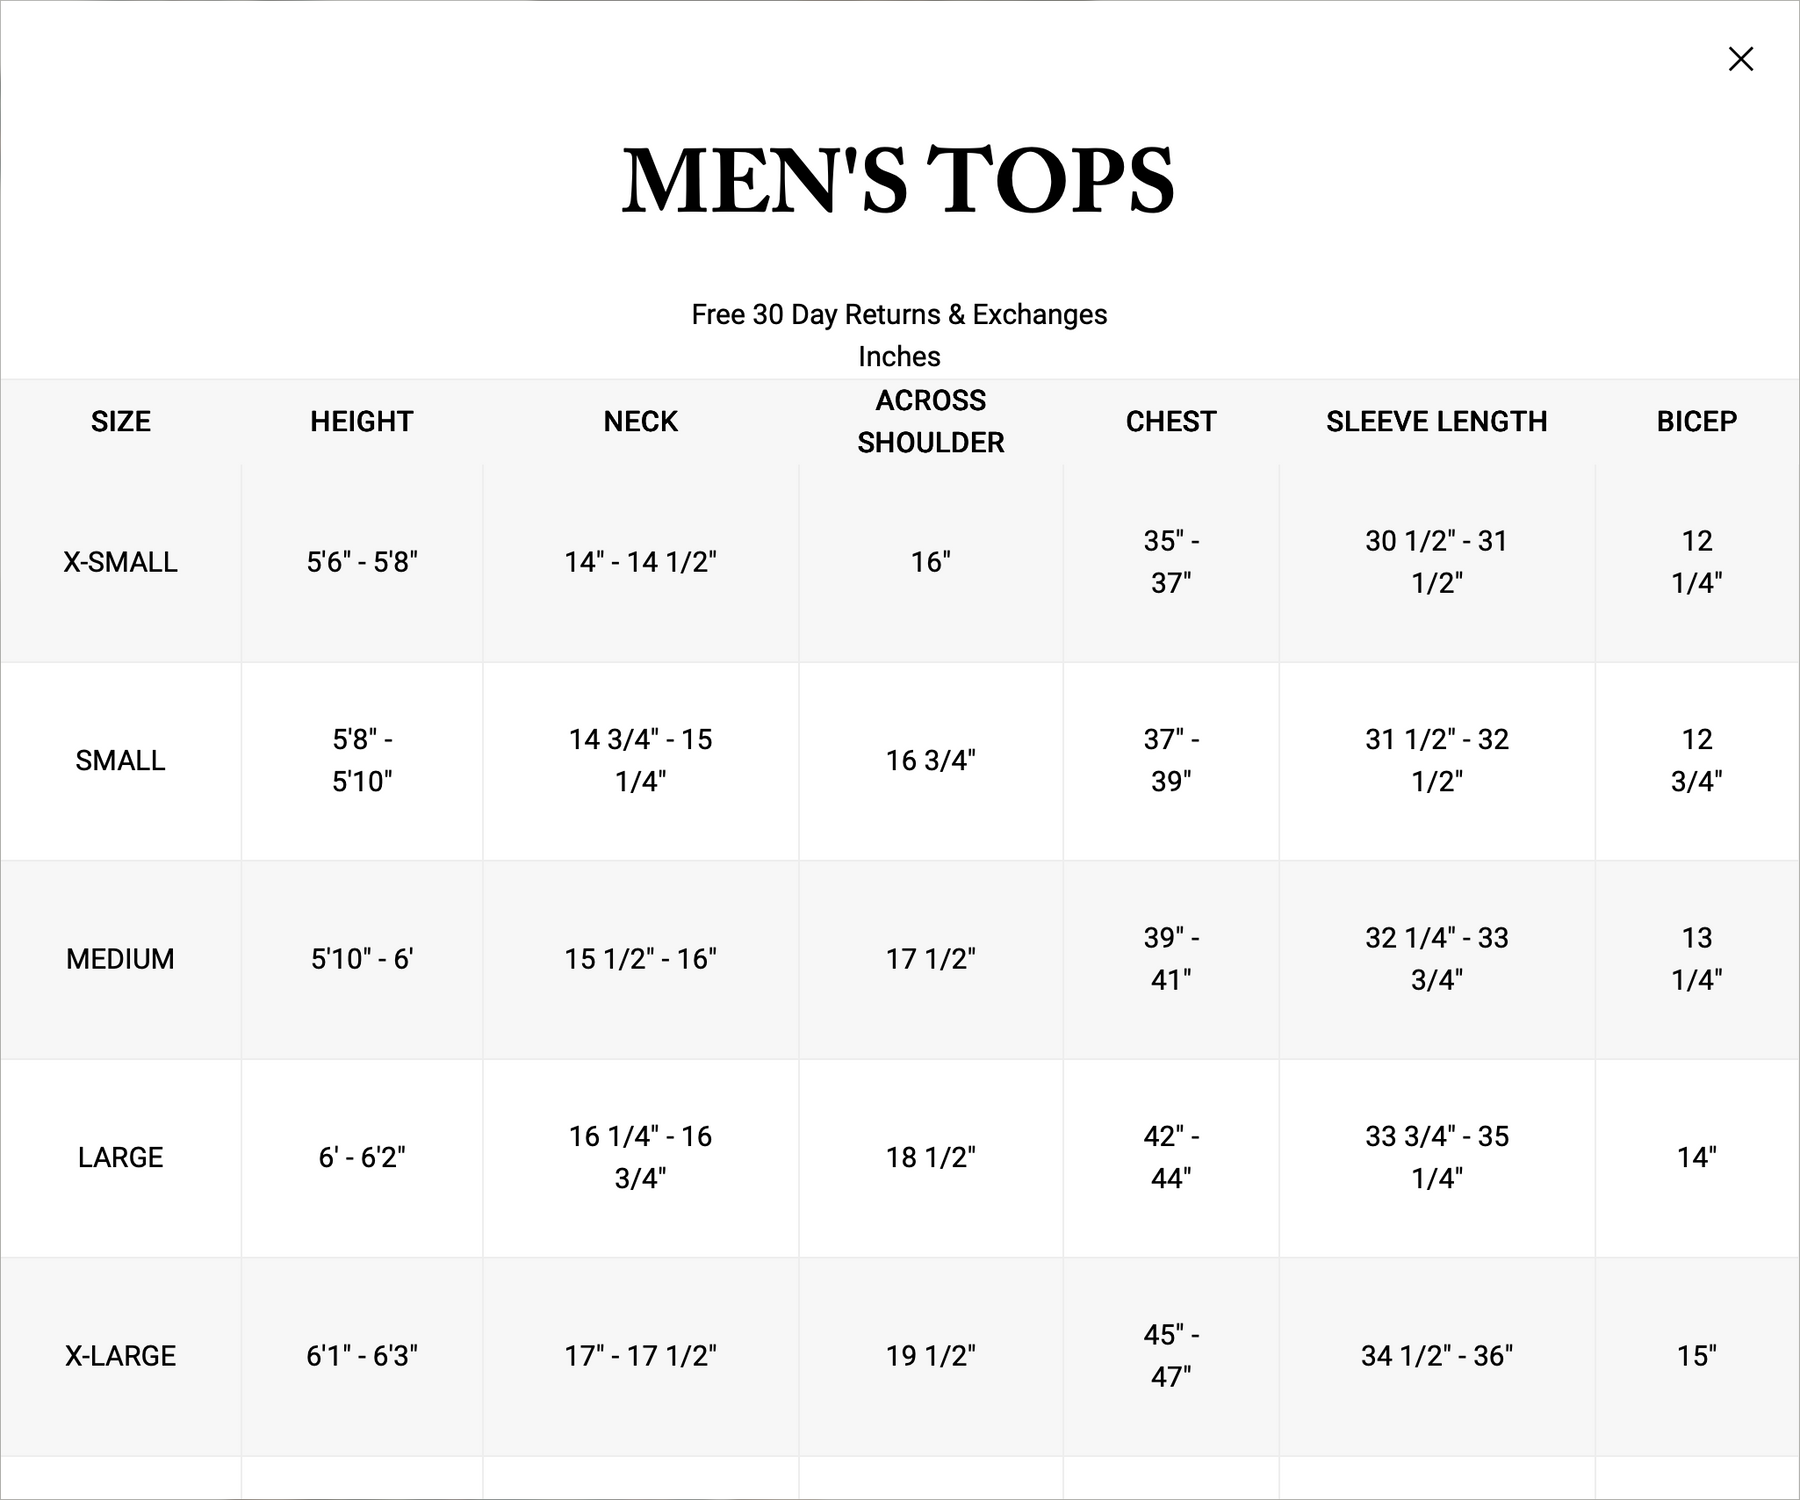Click the SLEEVE LENGTH column header
Image resolution: width=1800 pixels, height=1500 pixels.
(1436, 422)
